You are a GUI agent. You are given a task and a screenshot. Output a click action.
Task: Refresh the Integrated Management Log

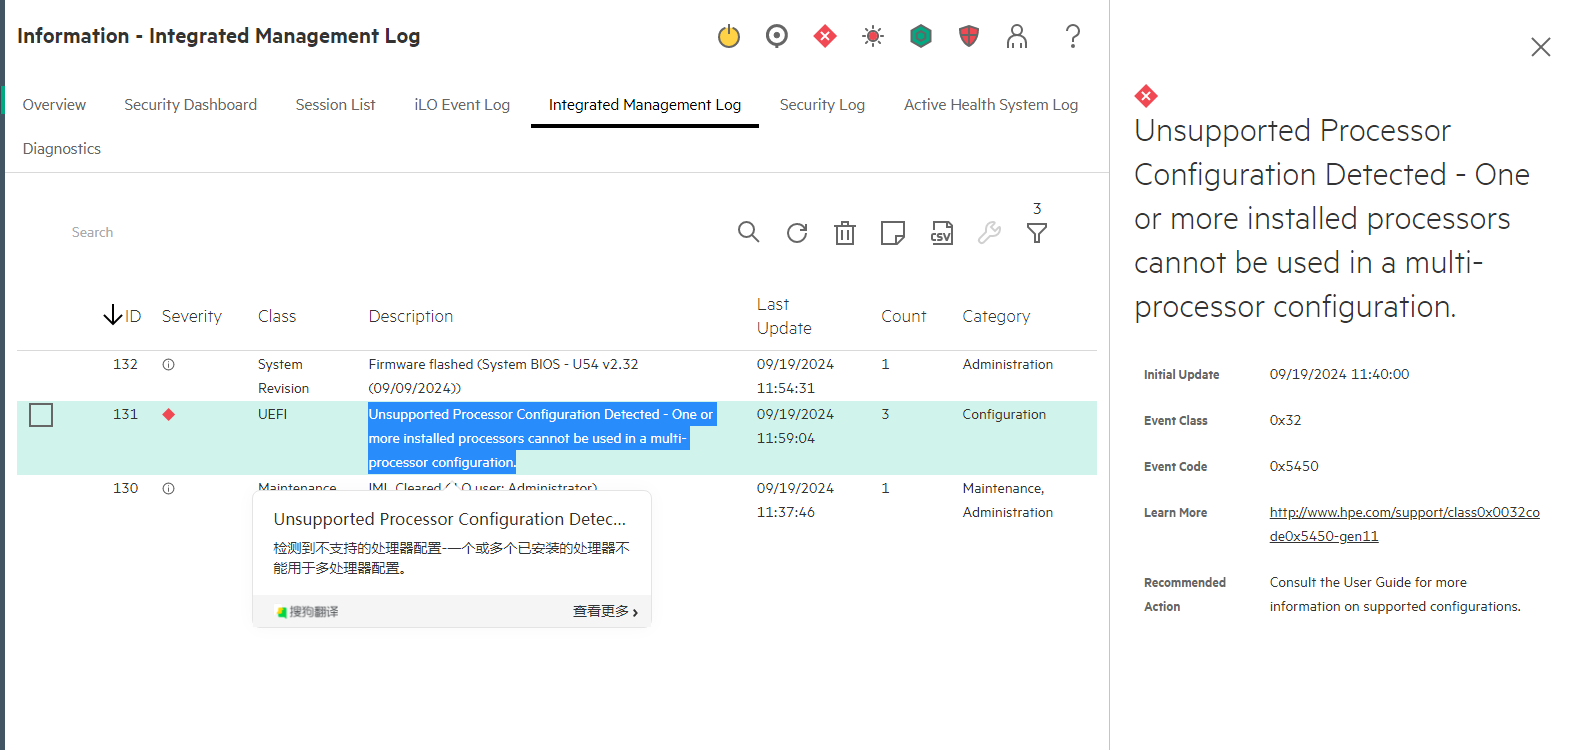pos(797,233)
